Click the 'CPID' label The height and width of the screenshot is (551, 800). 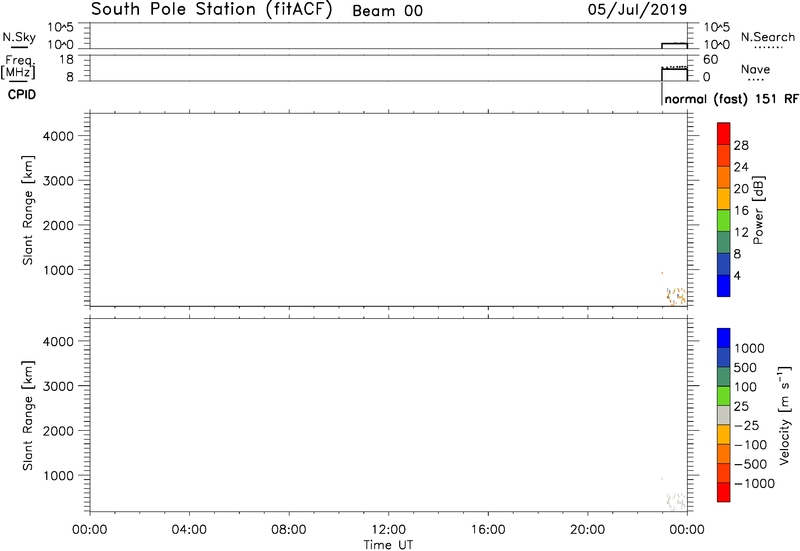coord(21,94)
